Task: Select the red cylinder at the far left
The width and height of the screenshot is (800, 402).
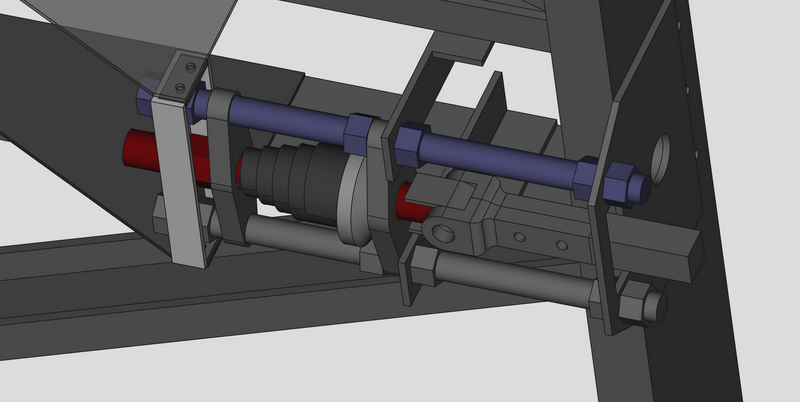Action: click(x=140, y=149)
